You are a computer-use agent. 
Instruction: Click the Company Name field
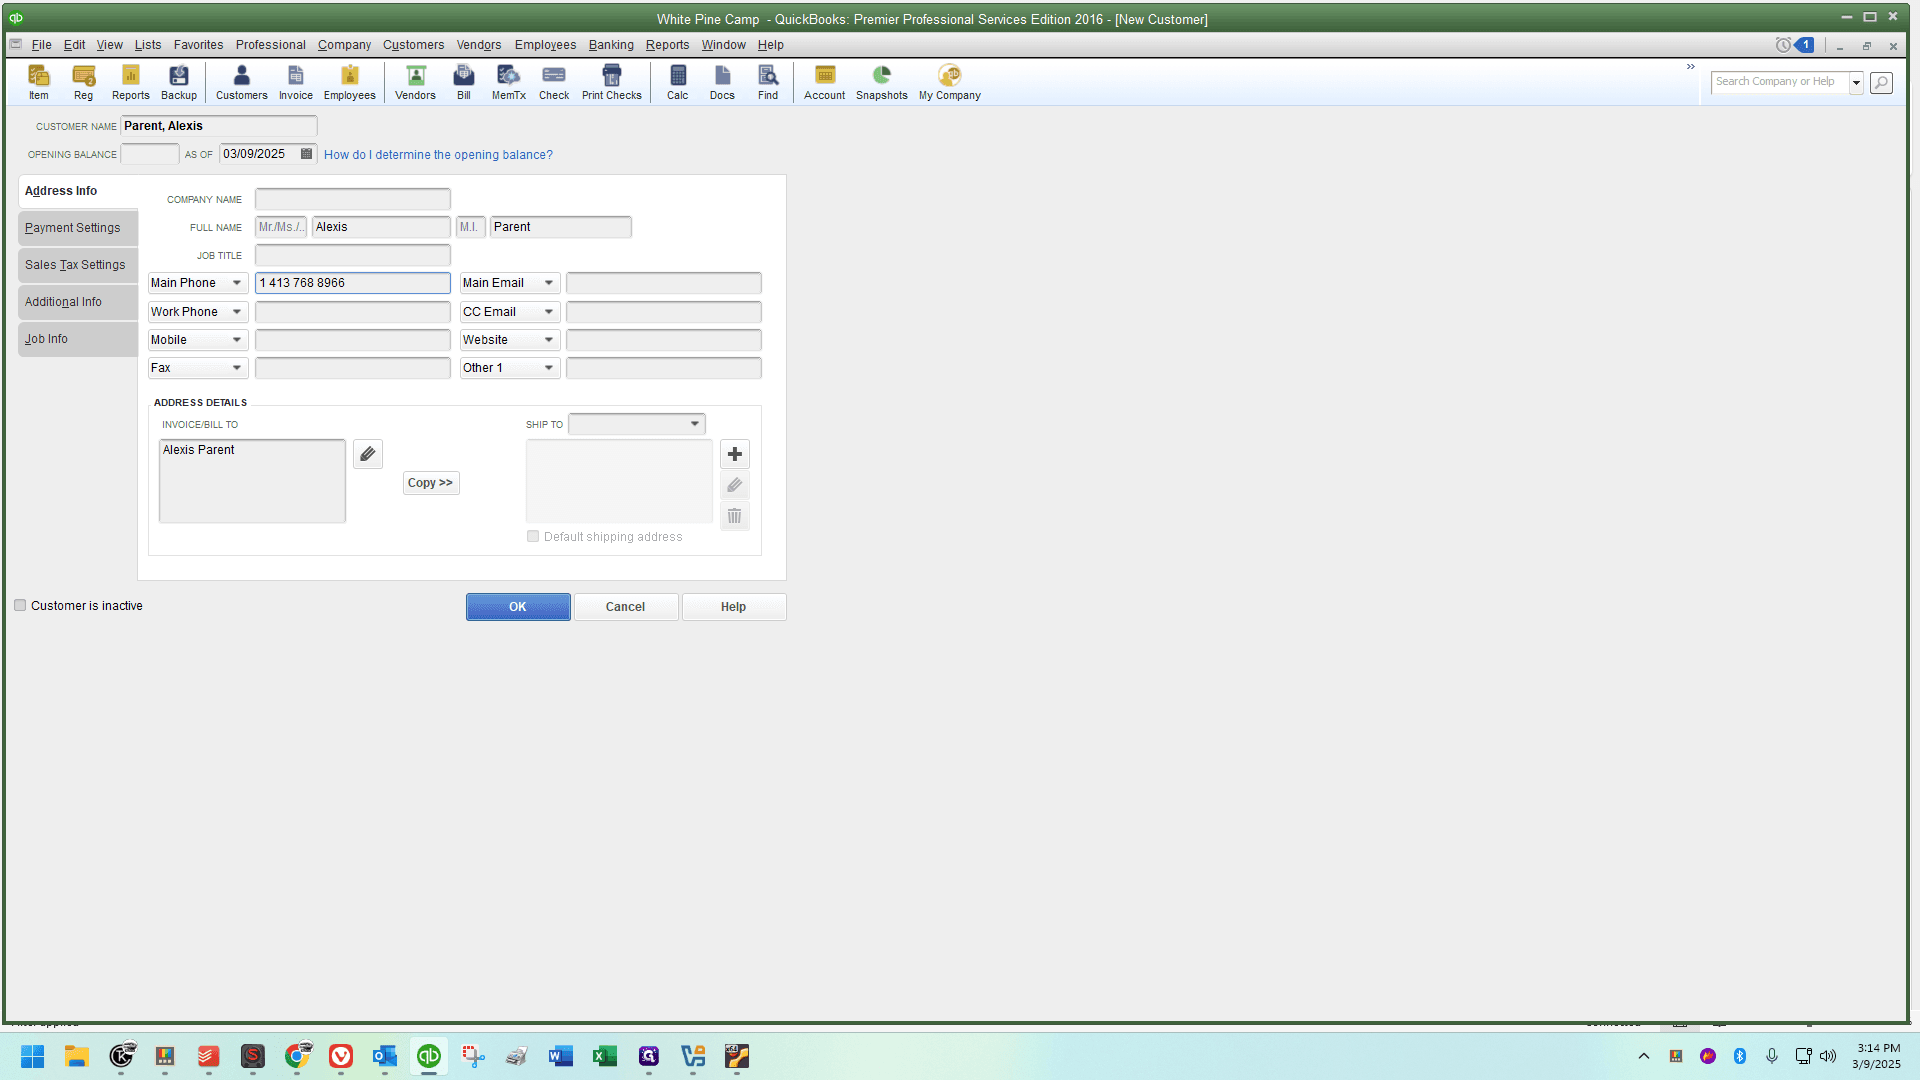point(353,199)
